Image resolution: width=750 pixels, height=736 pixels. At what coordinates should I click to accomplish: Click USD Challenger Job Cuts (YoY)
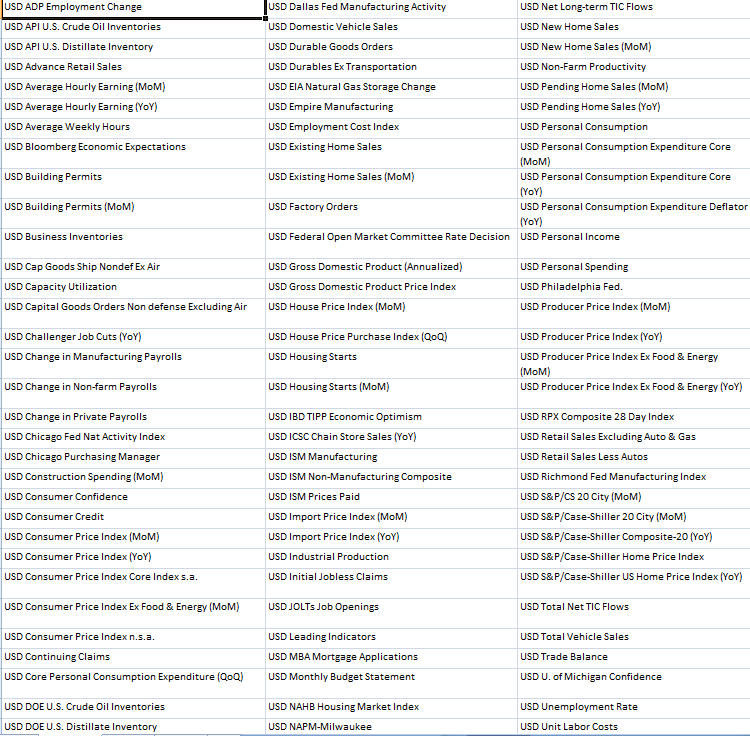pos(133,339)
